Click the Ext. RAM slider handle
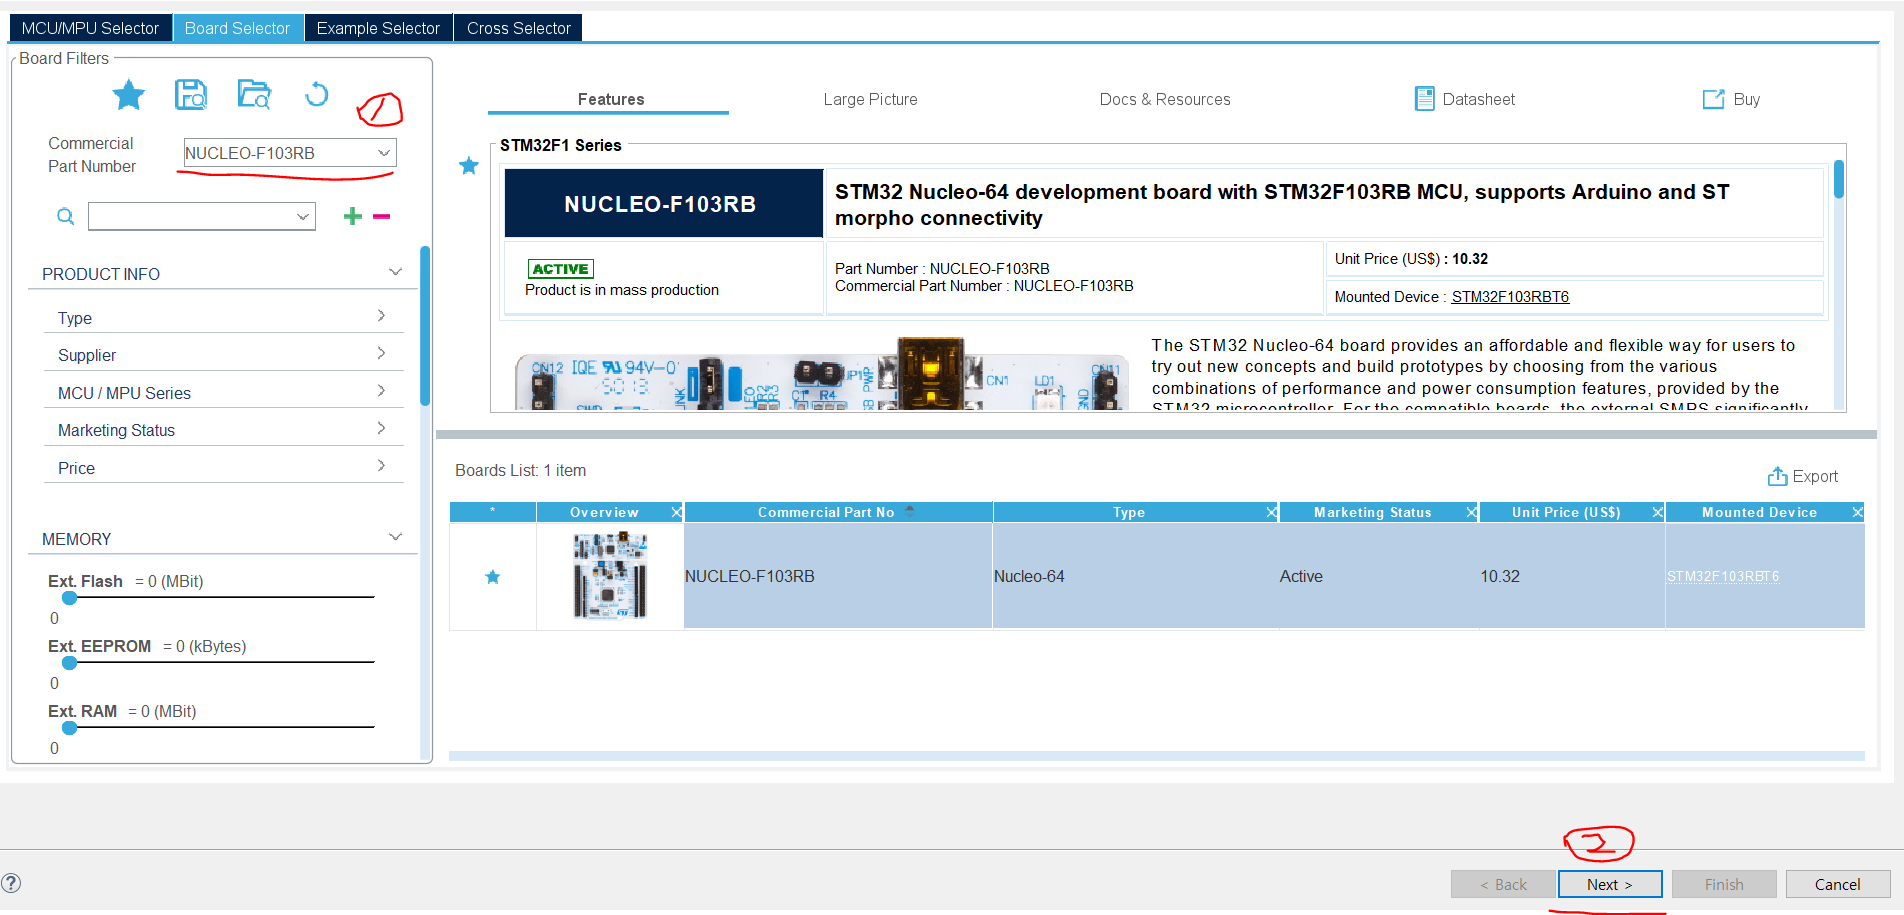The width and height of the screenshot is (1904, 915). (x=69, y=728)
